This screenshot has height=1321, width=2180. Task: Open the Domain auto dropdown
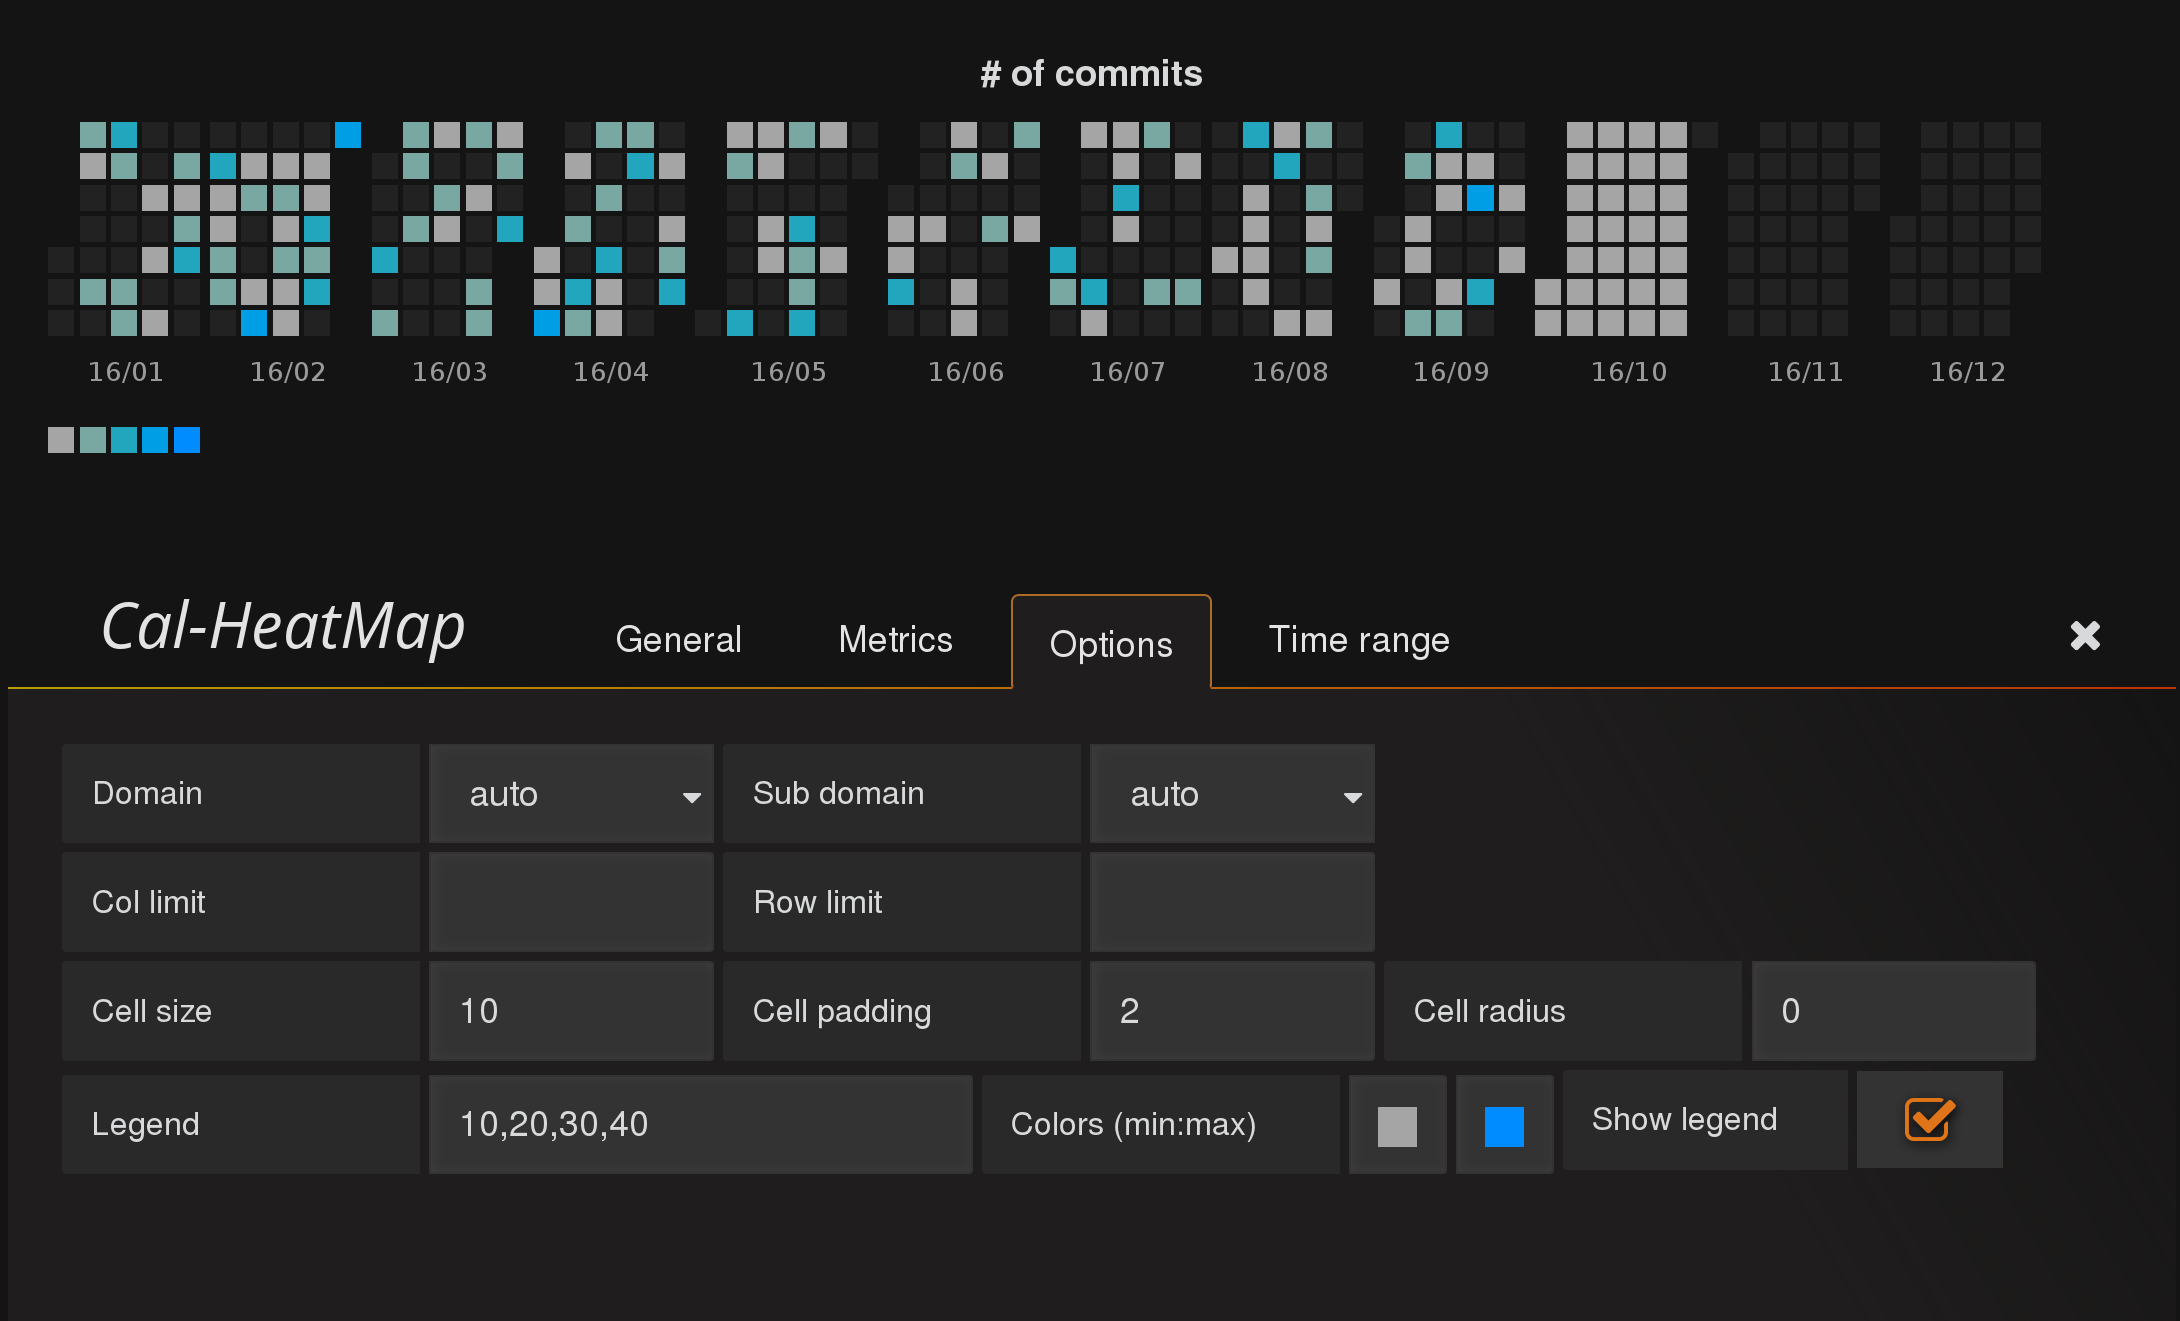coord(571,794)
